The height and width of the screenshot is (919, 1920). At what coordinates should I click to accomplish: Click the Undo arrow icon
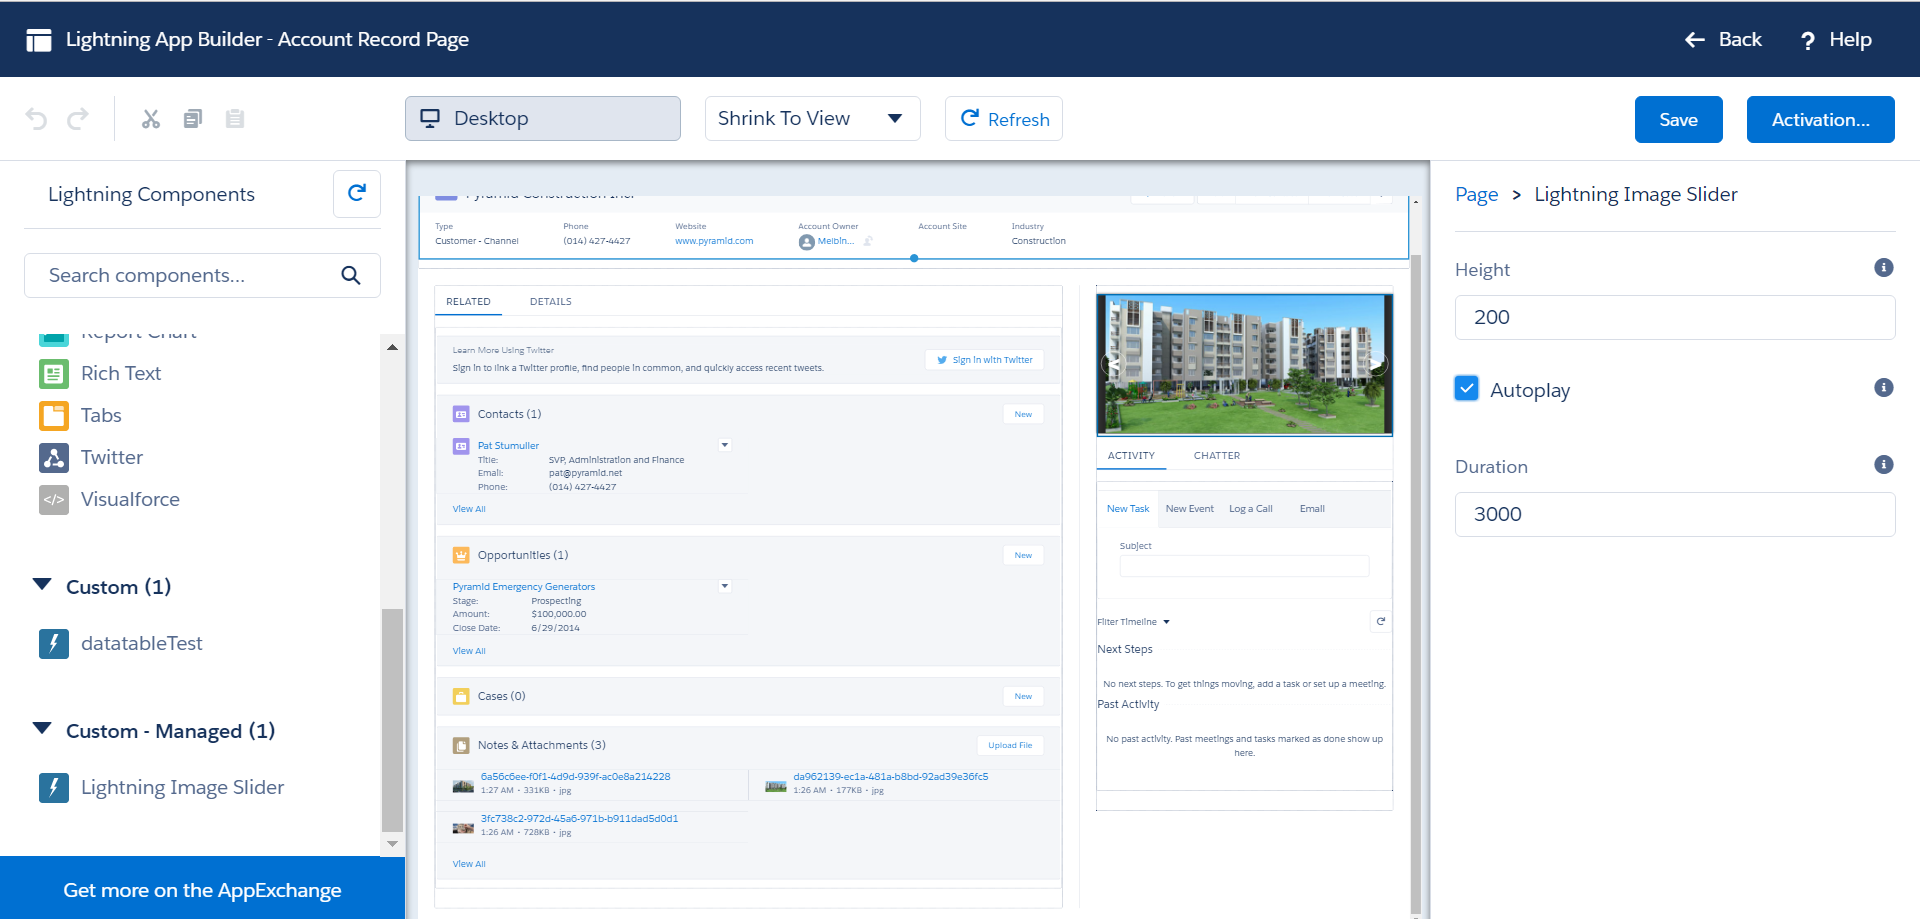pyautogui.click(x=36, y=119)
